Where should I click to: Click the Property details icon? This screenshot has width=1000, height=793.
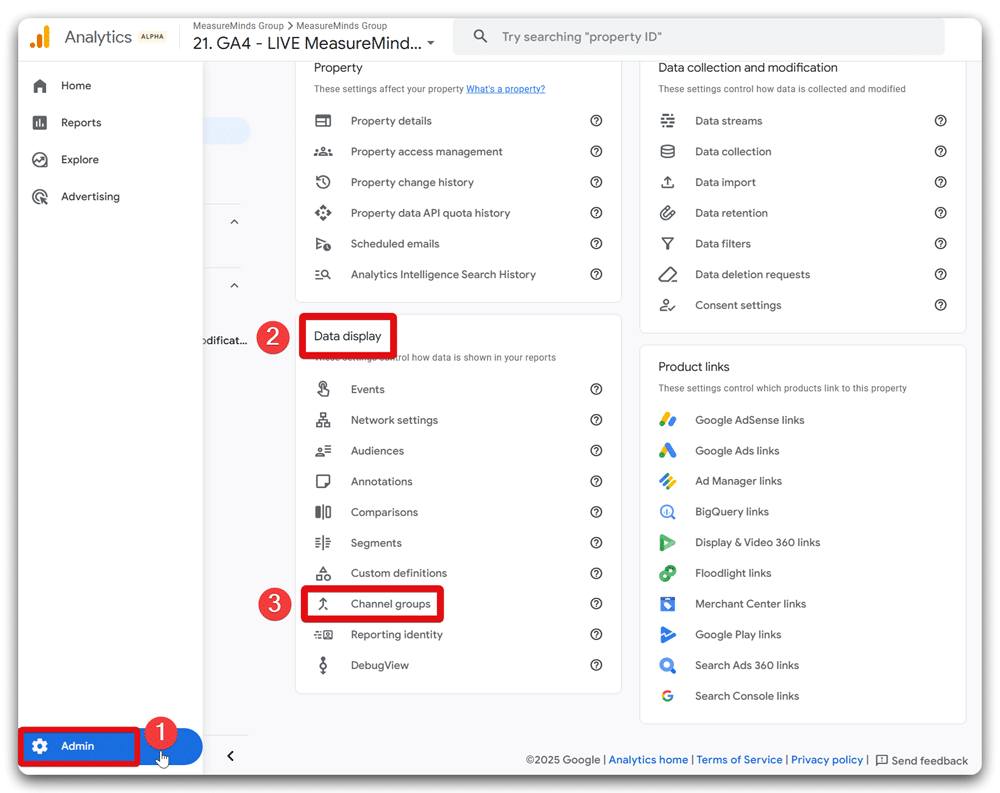(x=323, y=121)
